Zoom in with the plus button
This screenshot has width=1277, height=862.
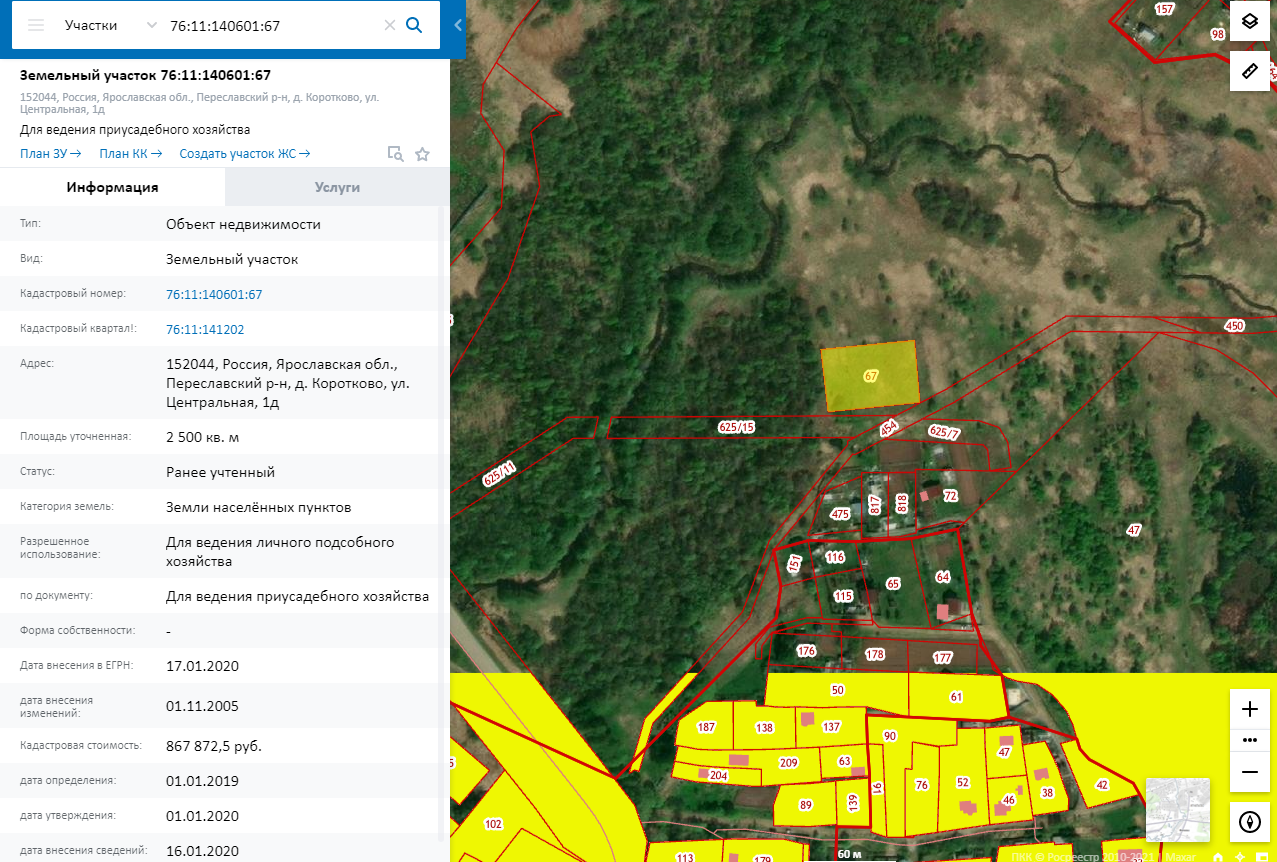click(x=1249, y=709)
